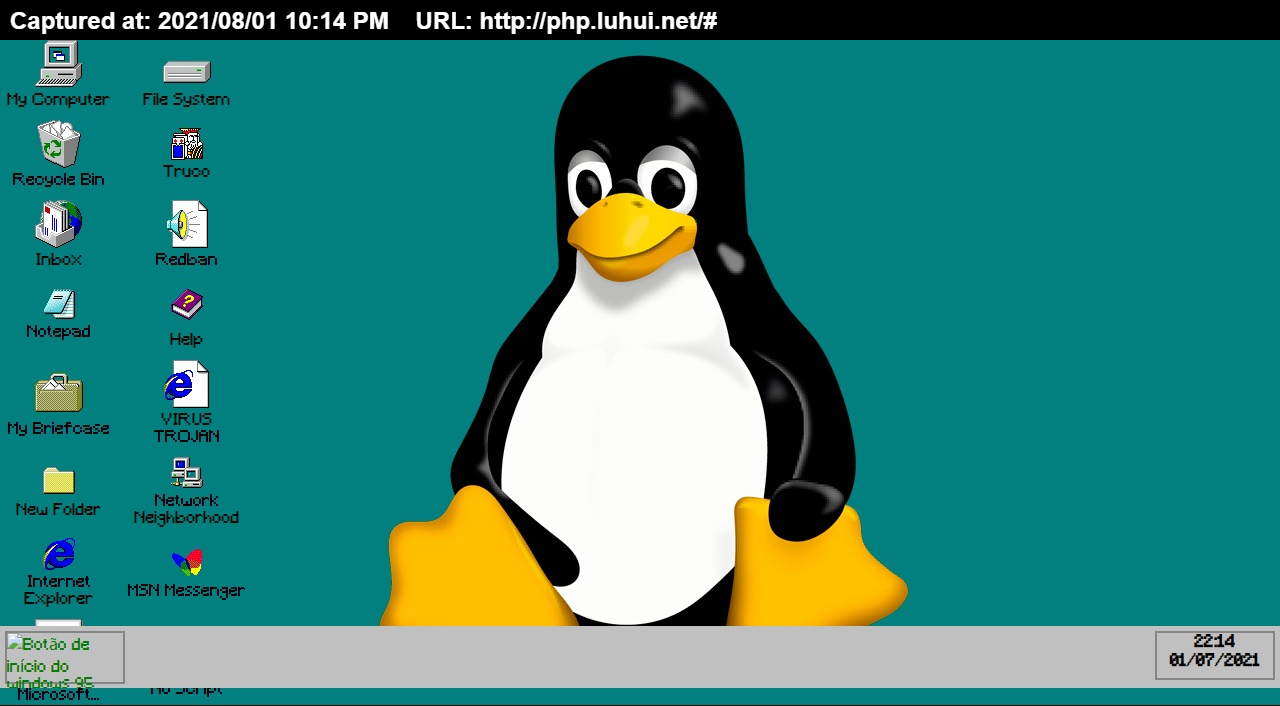Click the taskbar clock showing 22:14
This screenshot has height=706, width=1280.
1214,642
